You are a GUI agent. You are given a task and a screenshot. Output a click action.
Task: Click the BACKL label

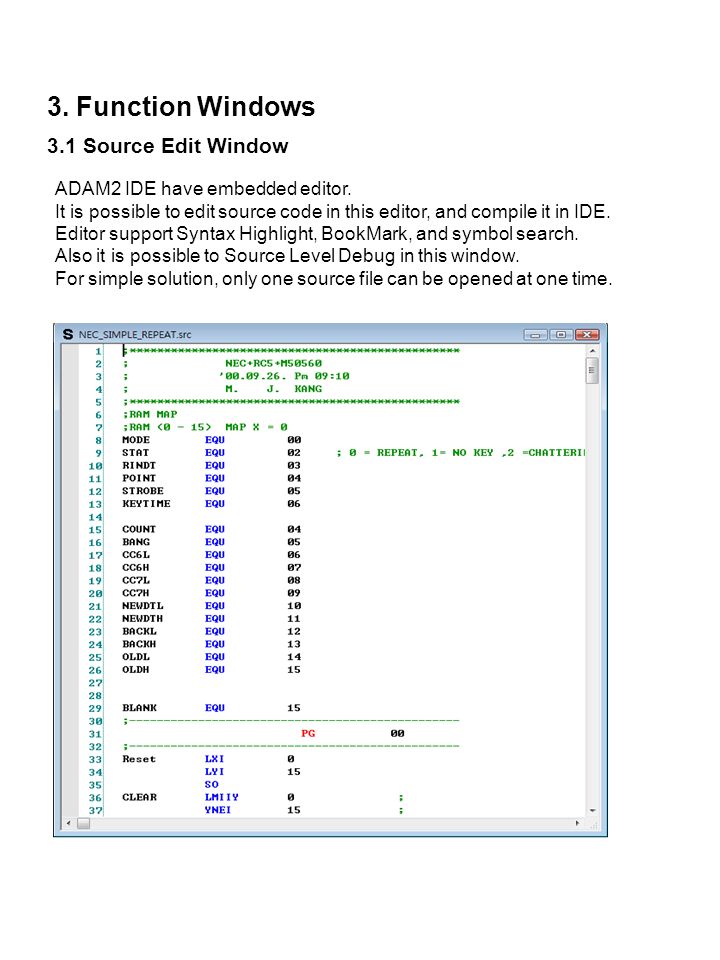[x=140, y=632]
